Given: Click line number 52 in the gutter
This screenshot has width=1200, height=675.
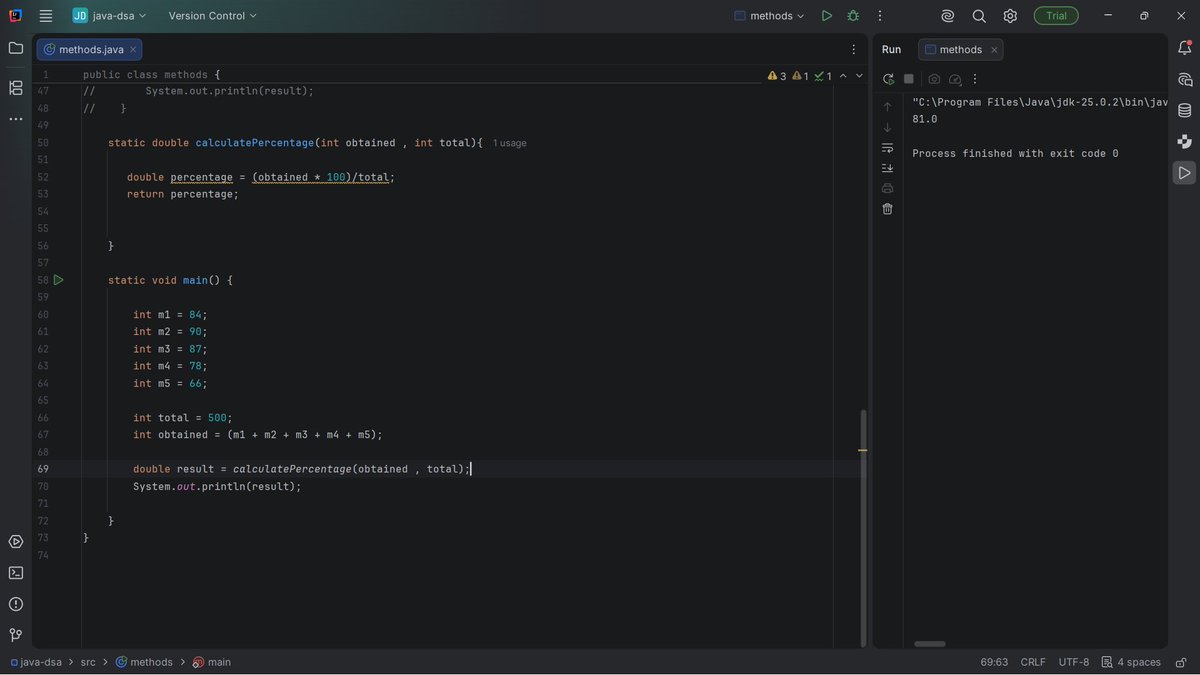Looking at the screenshot, I should pyautogui.click(x=43, y=177).
